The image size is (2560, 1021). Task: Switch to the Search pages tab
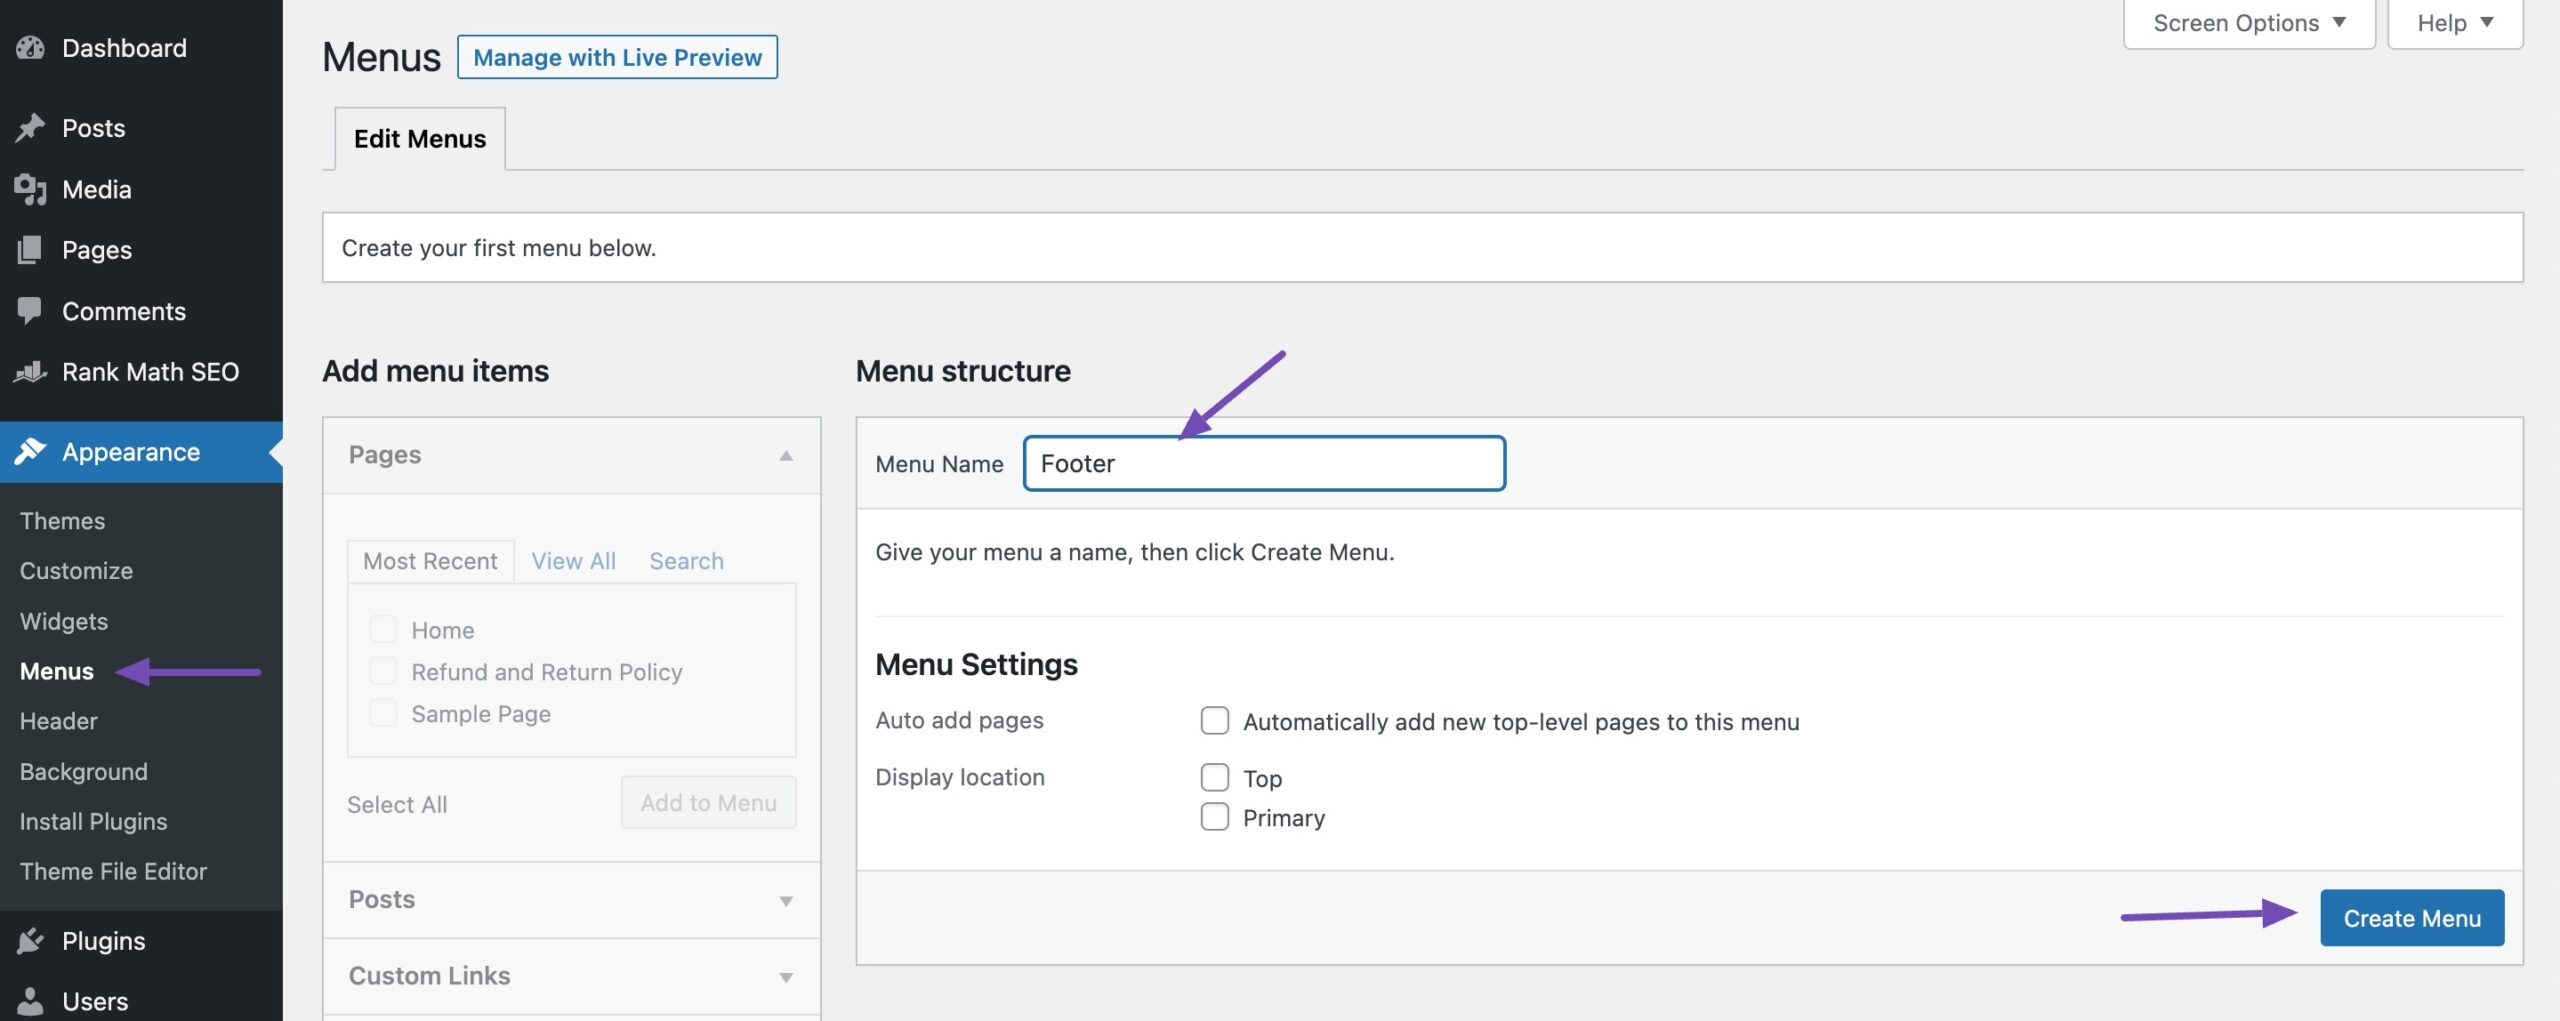pos(686,561)
